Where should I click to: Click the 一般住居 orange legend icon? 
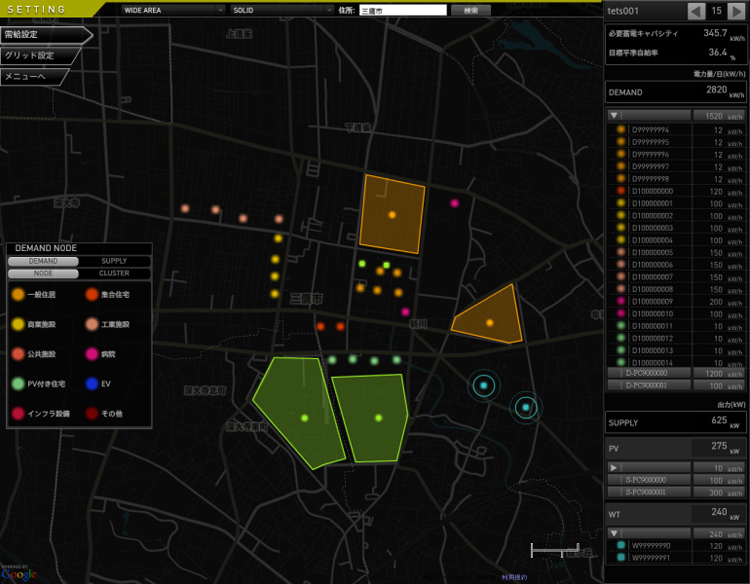click(19, 295)
